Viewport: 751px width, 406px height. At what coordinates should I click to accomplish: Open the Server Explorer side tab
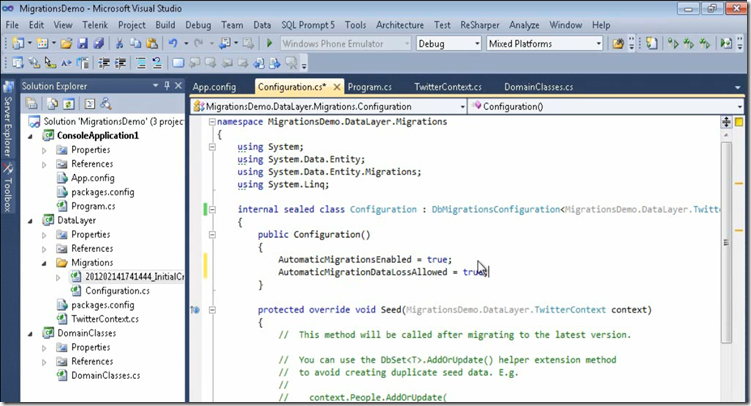pos(8,121)
